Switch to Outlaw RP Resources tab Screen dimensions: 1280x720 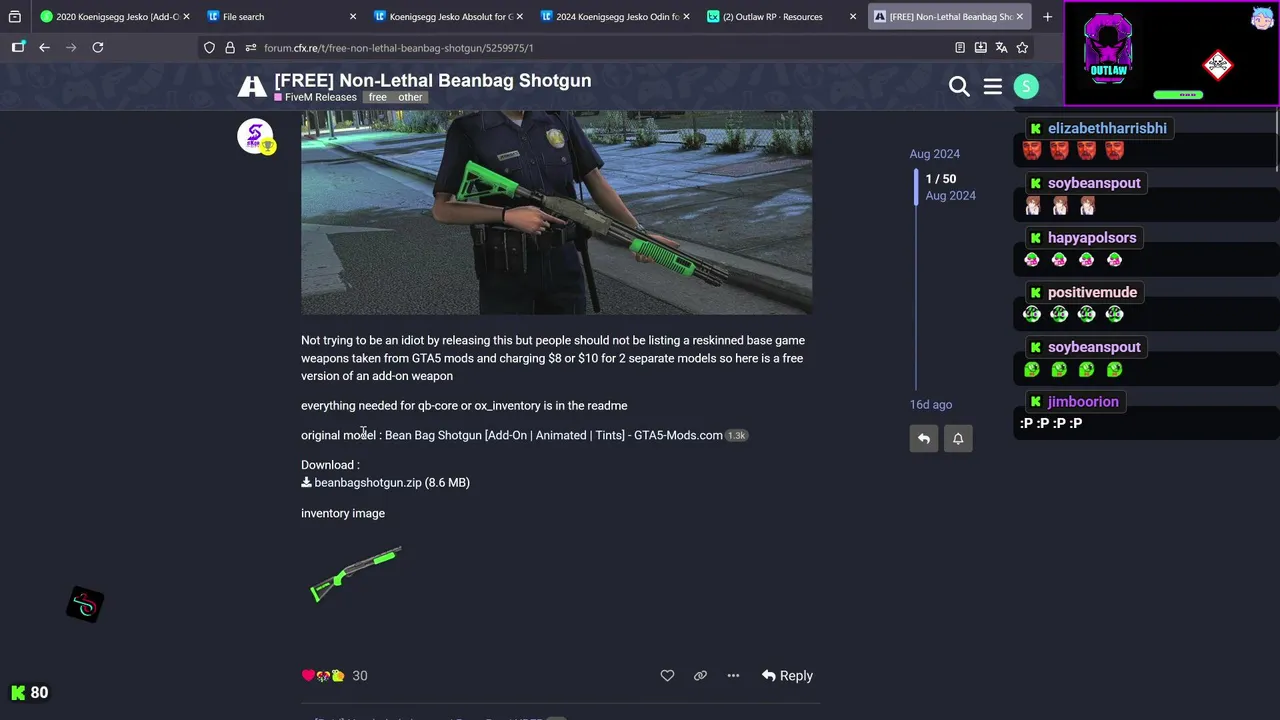click(x=780, y=16)
